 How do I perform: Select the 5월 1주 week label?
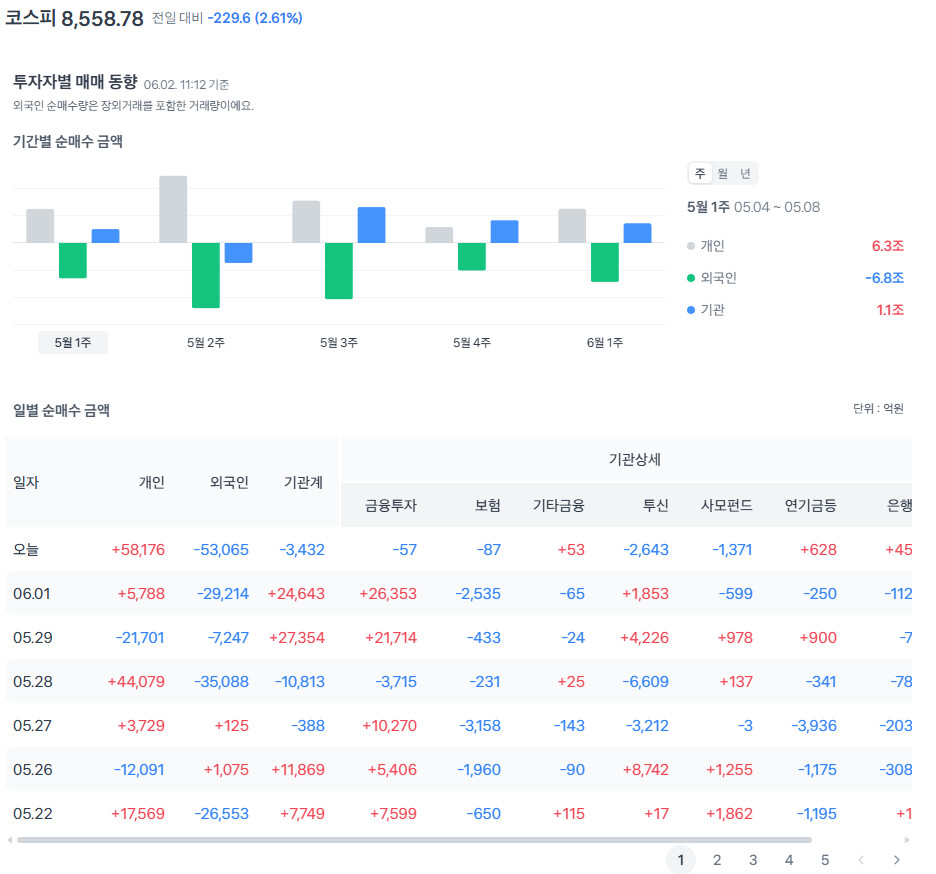[73, 343]
